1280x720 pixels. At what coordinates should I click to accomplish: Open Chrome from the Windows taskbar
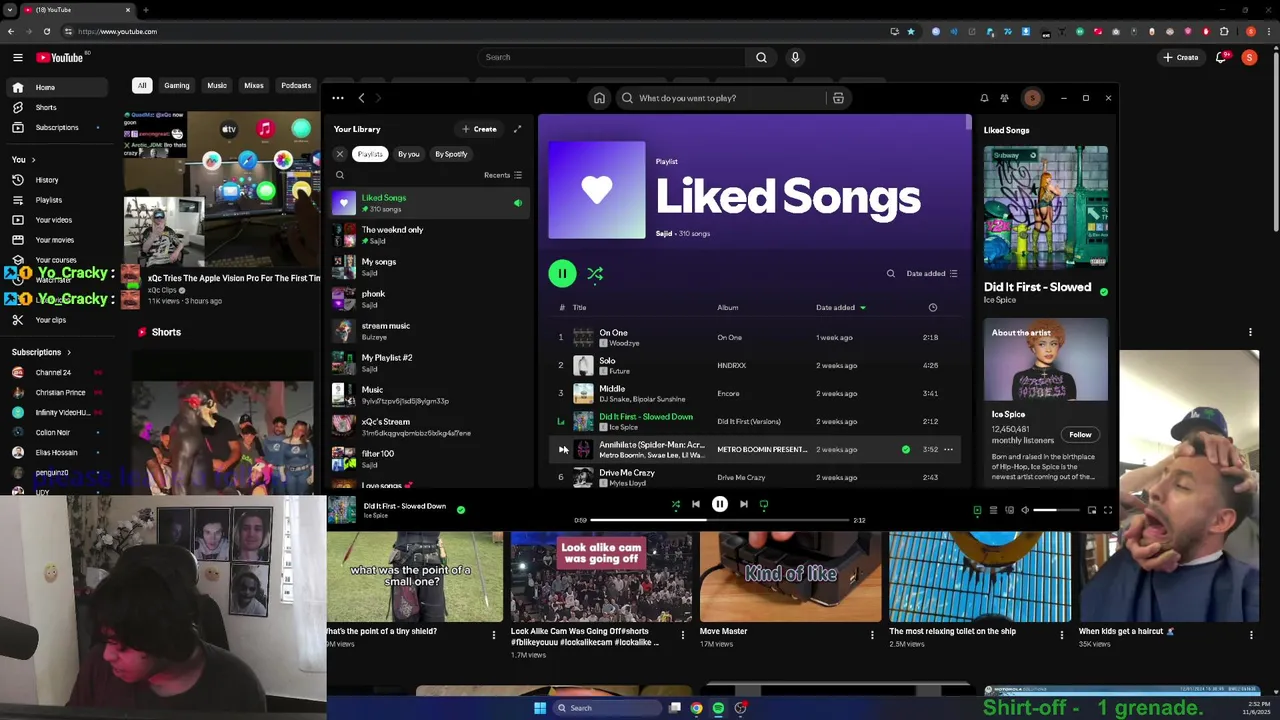(x=697, y=708)
